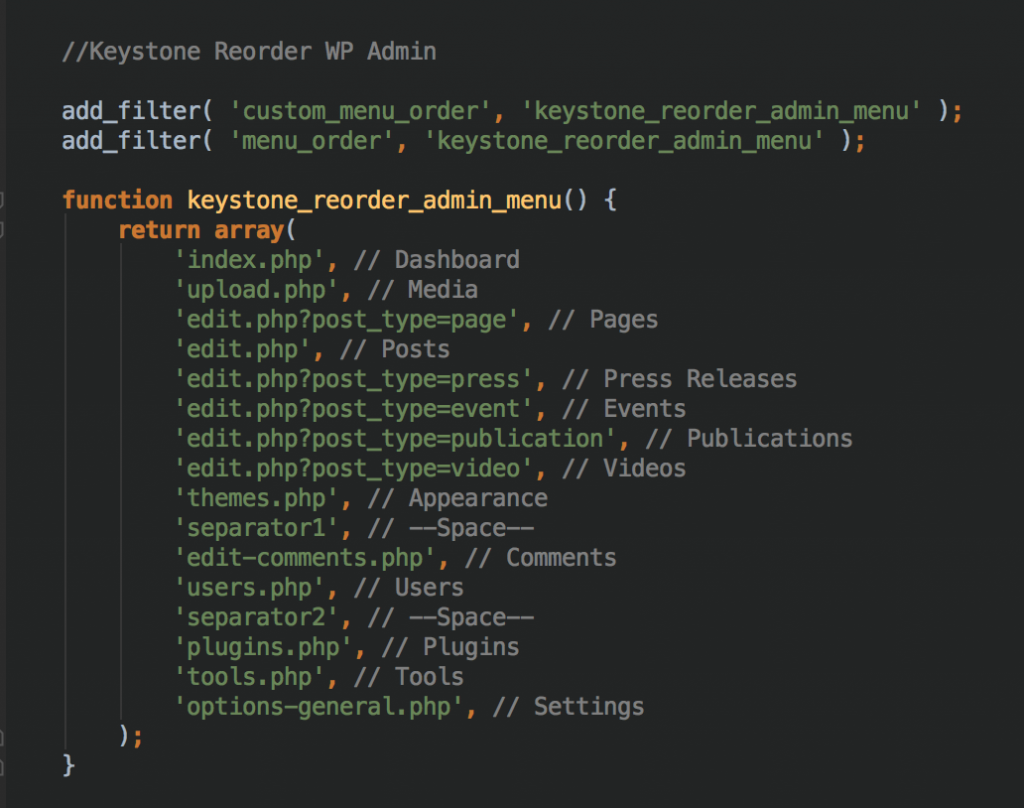Click the 'function' keyword
The height and width of the screenshot is (808, 1024).
(118, 200)
